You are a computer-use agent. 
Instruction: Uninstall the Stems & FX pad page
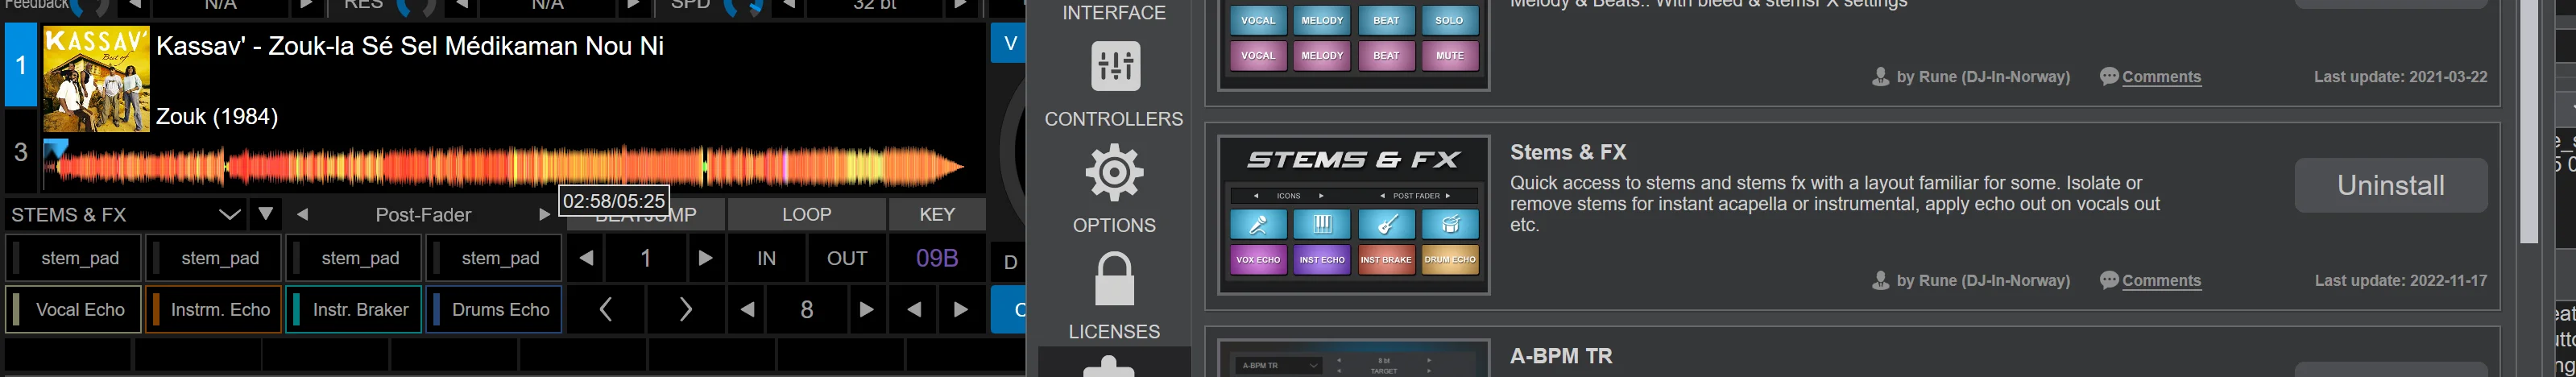[x=2390, y=185]
